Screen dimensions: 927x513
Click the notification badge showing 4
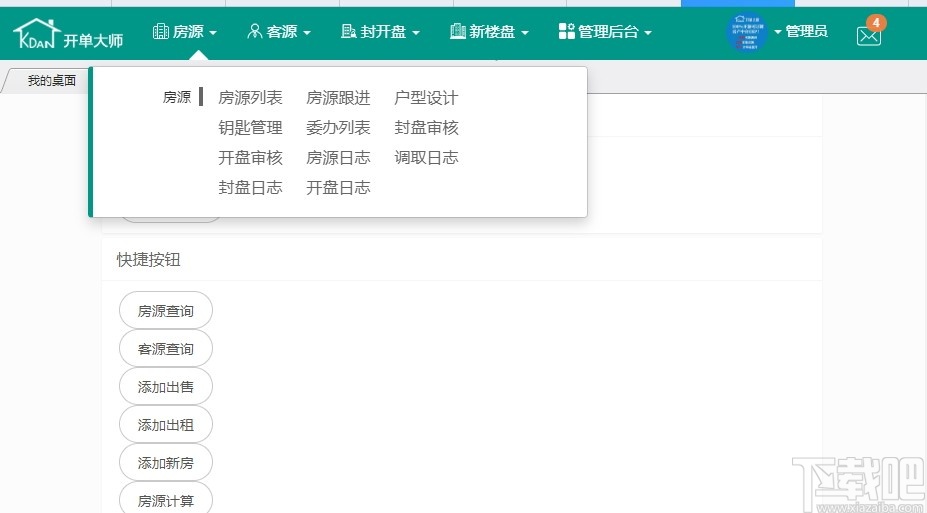click(876, 23)
